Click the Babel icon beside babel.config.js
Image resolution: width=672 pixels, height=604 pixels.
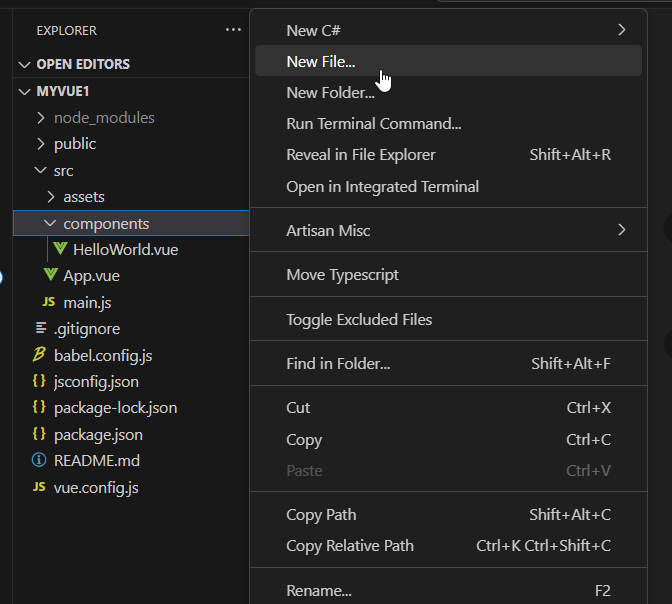click(x=40, y=354)
